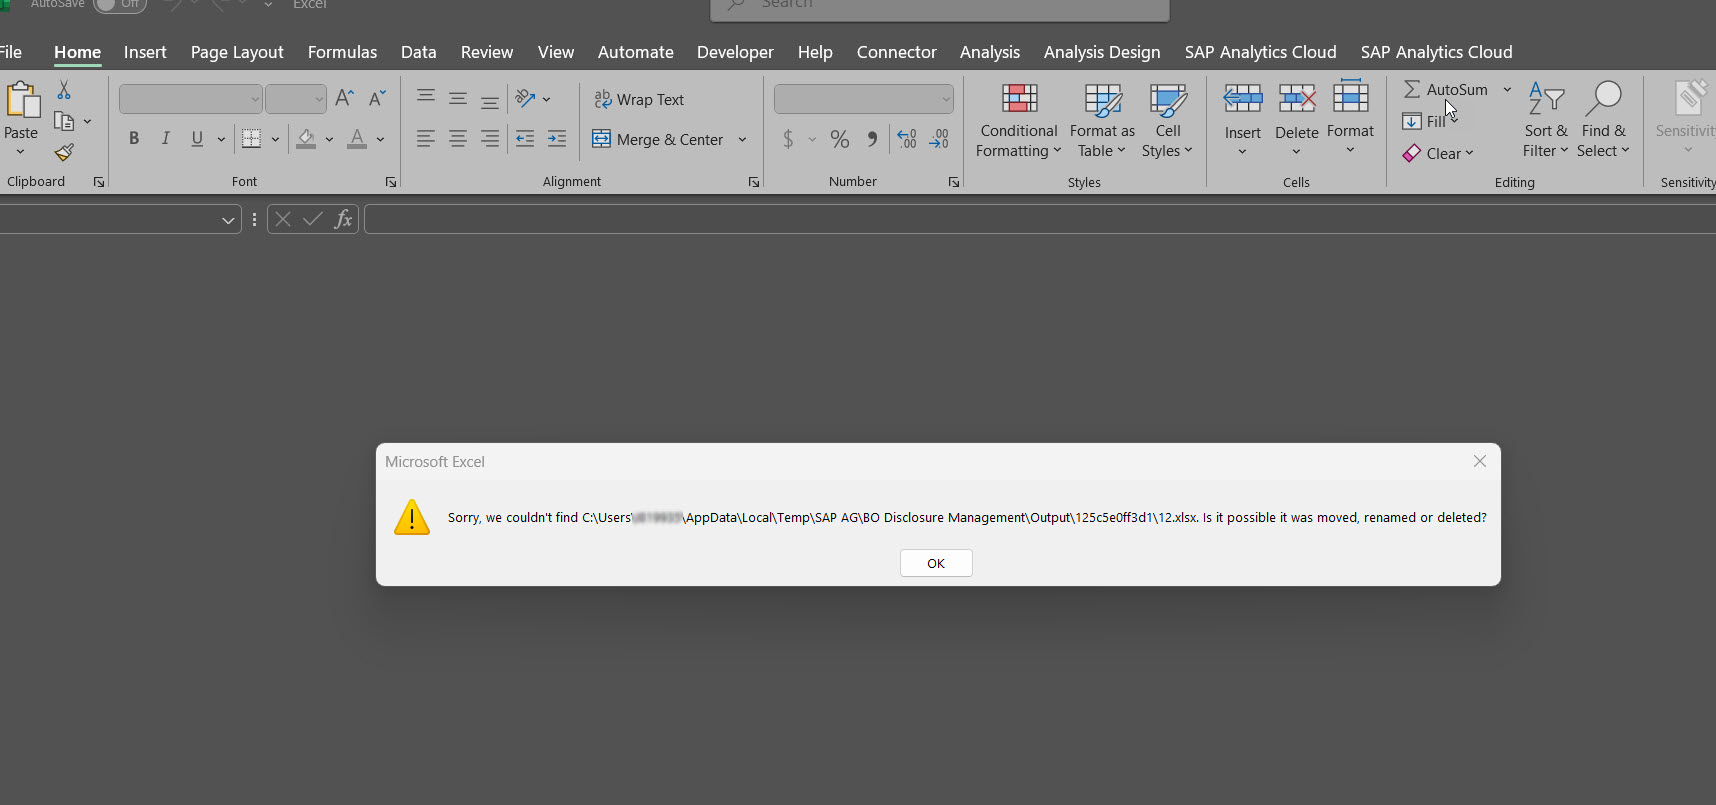Select the Data tab
This screenshot has width=1716, height=805.
pyautogui.click(x=418, y=52)
